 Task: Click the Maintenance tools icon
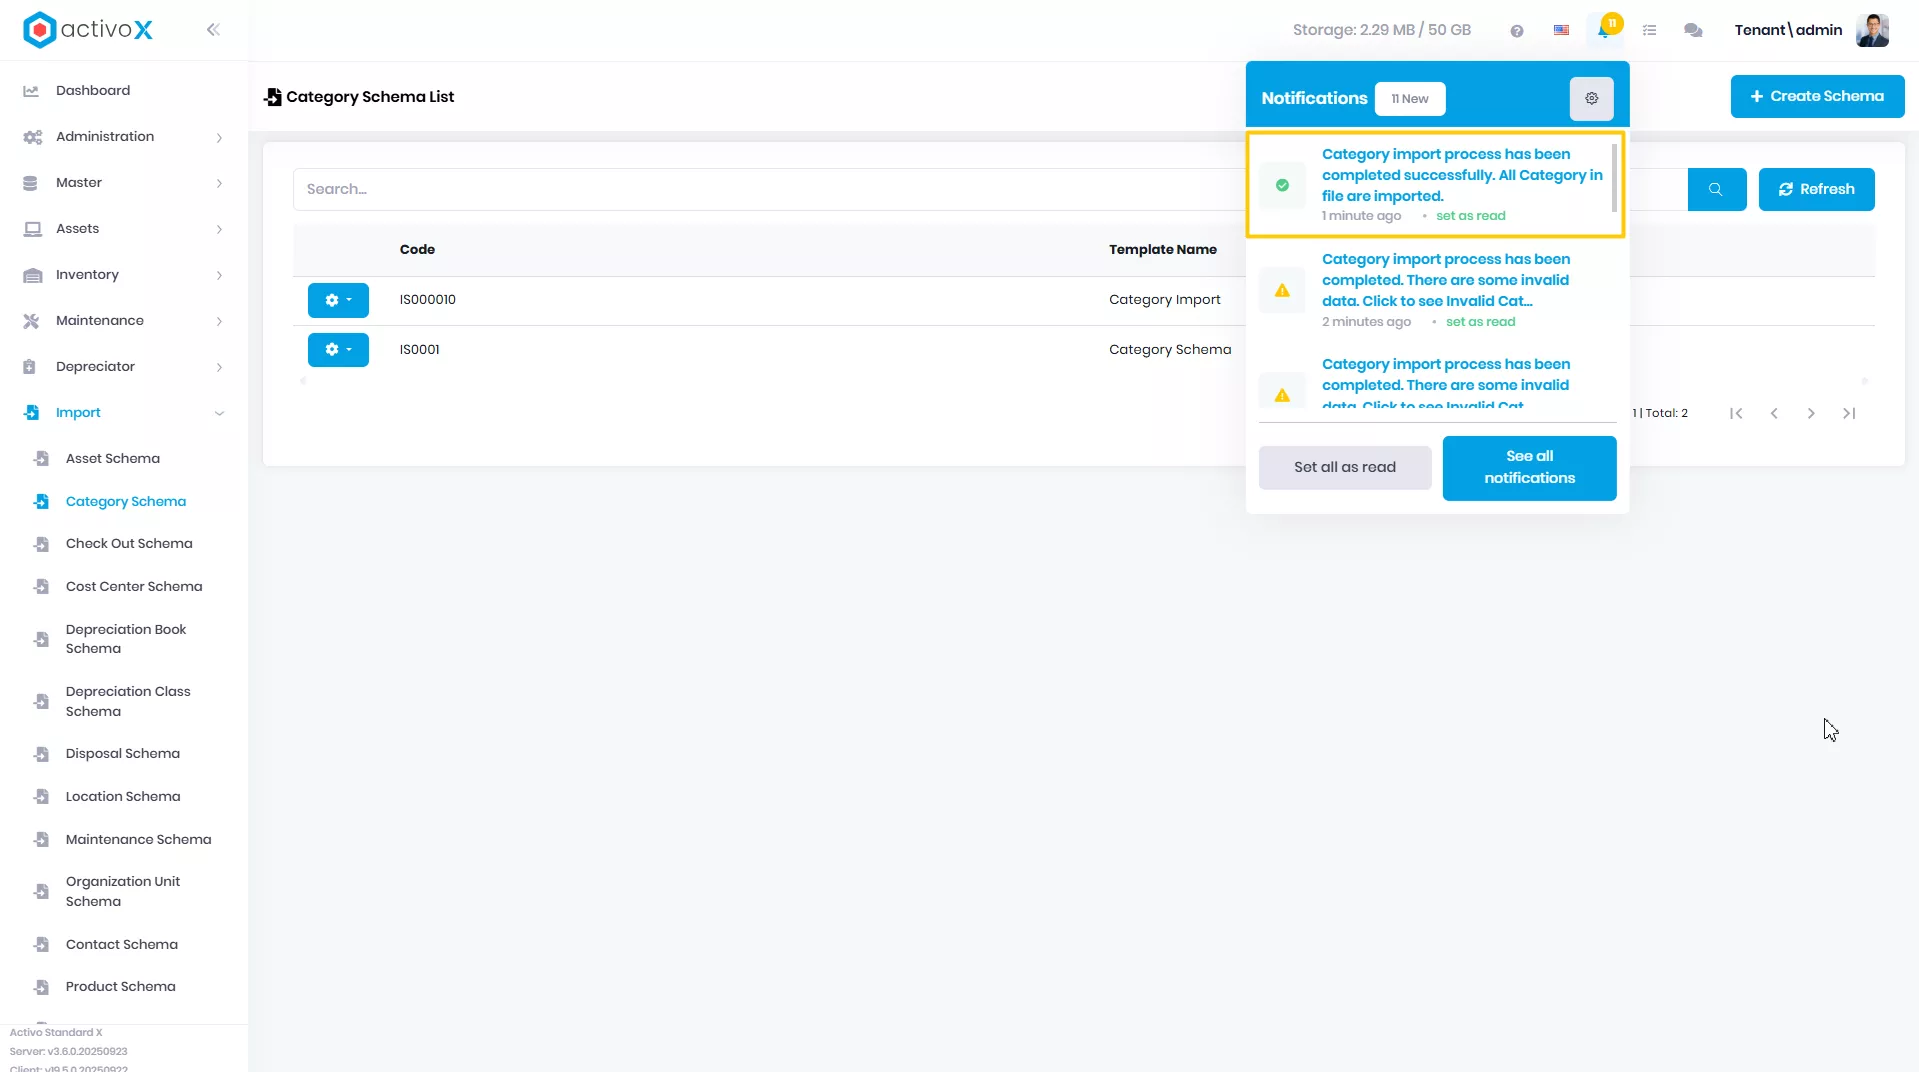pyautogui.click(x=31, y=321)
